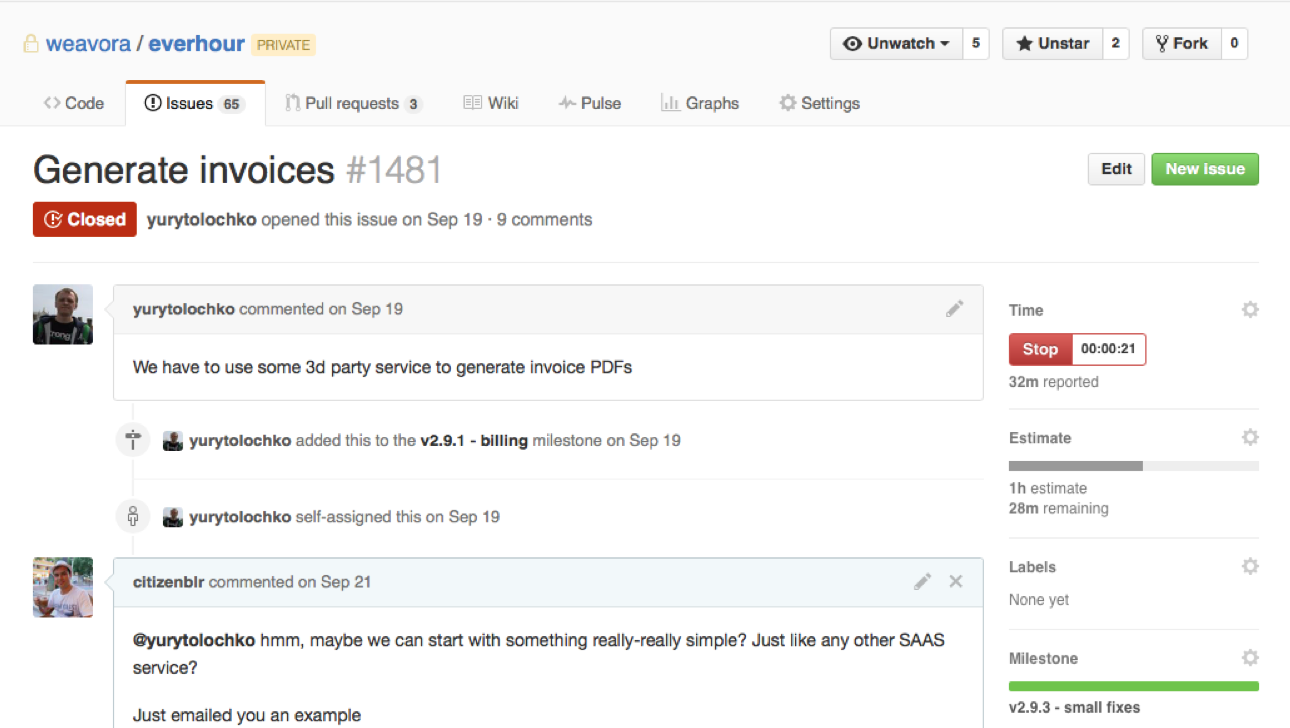1290x728 pixels.
Task: Open the Unwatch dropdown
Action: tap(896, 43)
